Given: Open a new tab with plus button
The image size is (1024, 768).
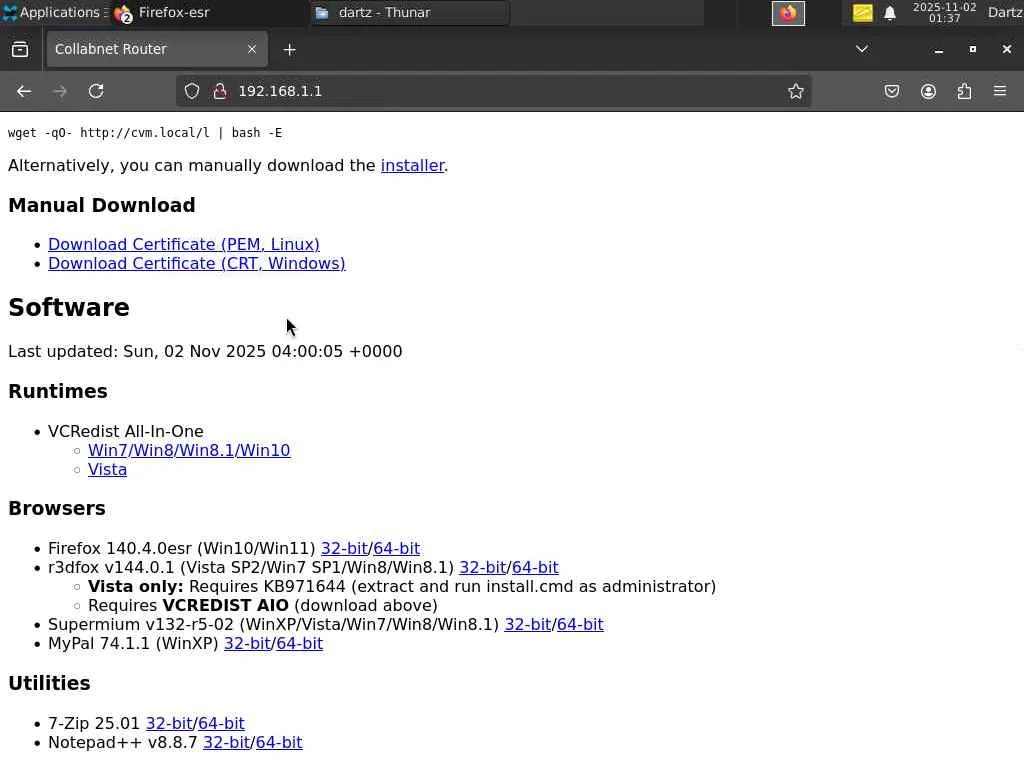Looking at the screenshot, I should 289,50.
